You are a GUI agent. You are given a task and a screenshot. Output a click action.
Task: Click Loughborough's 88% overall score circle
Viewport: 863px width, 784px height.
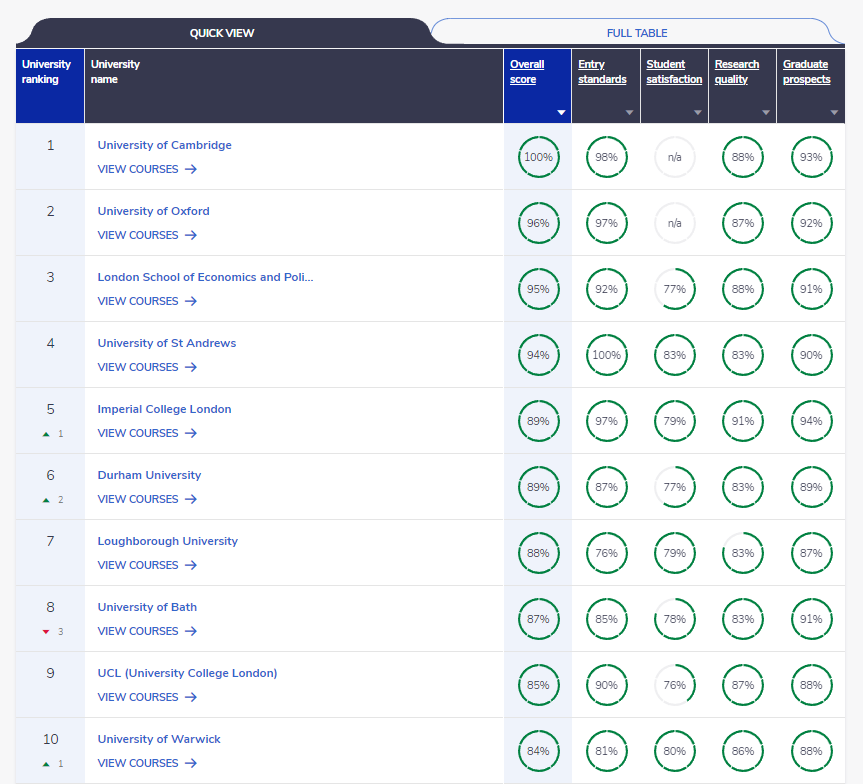(x=538, y=553)
